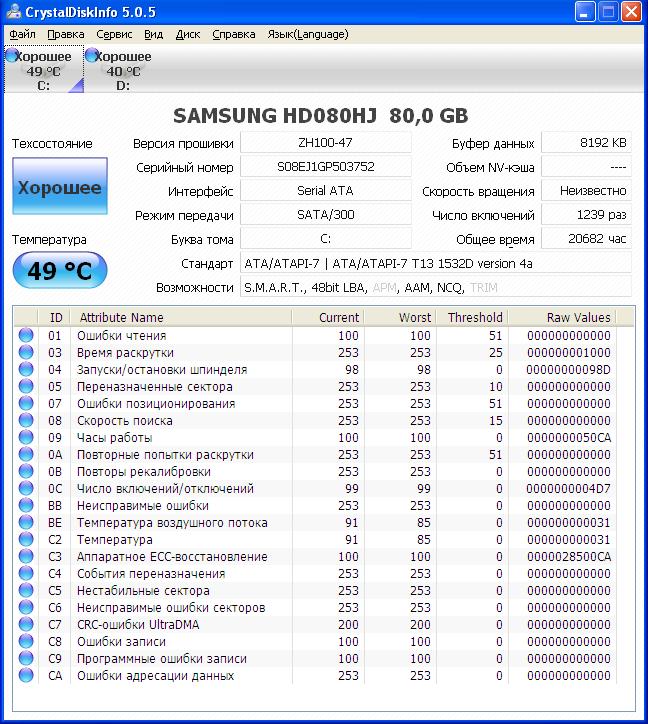Viewport: 648px width, 724px height.
Task: Select raw value 0000000004D7
Action: (569, 489)
